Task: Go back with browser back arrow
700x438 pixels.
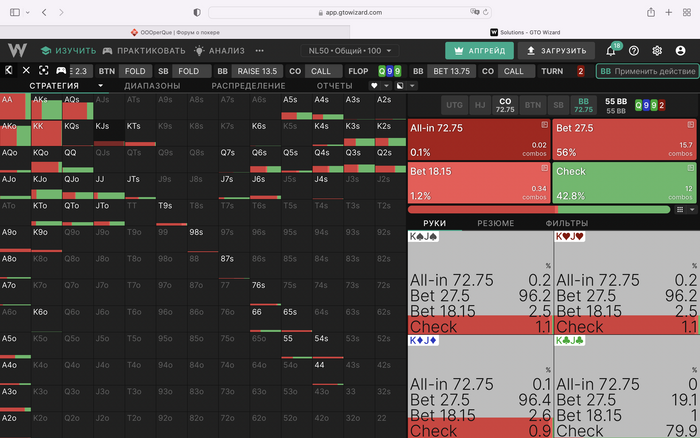Action: click(44, 12)
